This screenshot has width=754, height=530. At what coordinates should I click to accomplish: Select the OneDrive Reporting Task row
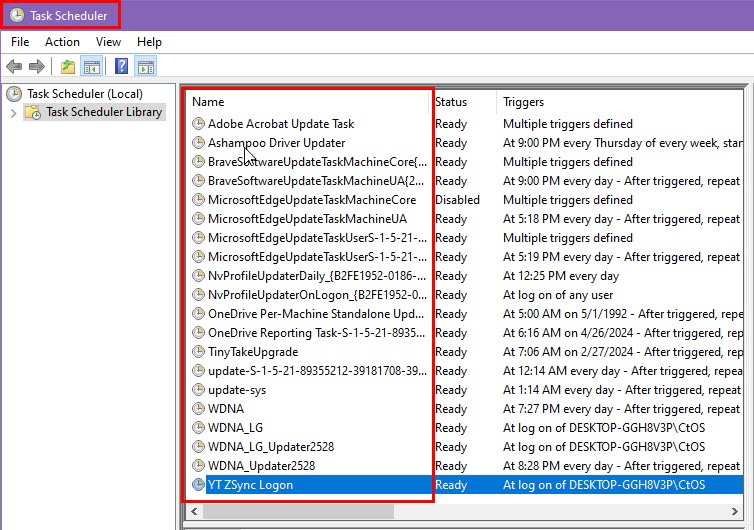click(465, 333)
